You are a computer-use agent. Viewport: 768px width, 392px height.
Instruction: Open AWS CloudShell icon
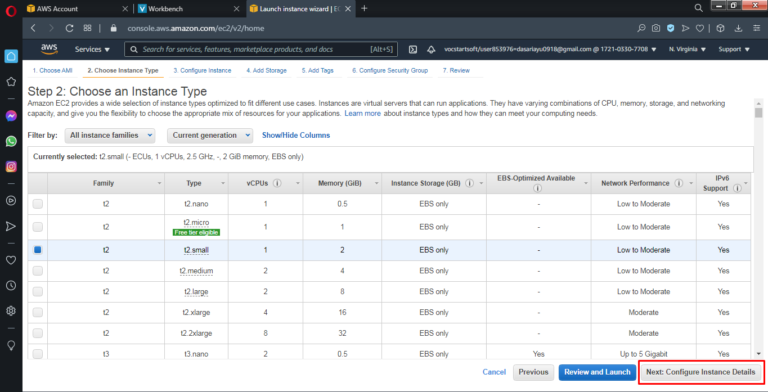pos(413,49)
